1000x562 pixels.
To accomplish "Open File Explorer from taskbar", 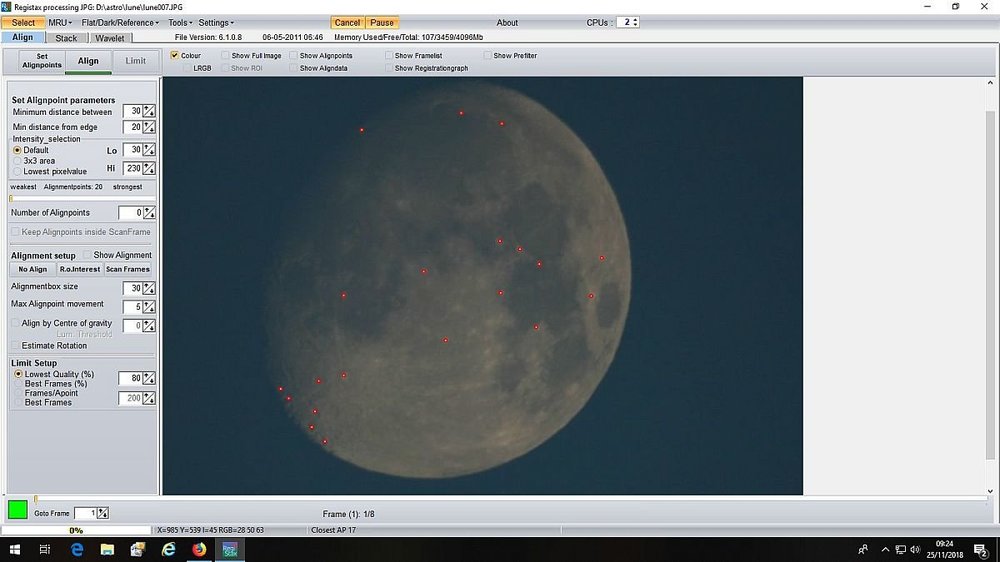I will click(x=107, y=549).
